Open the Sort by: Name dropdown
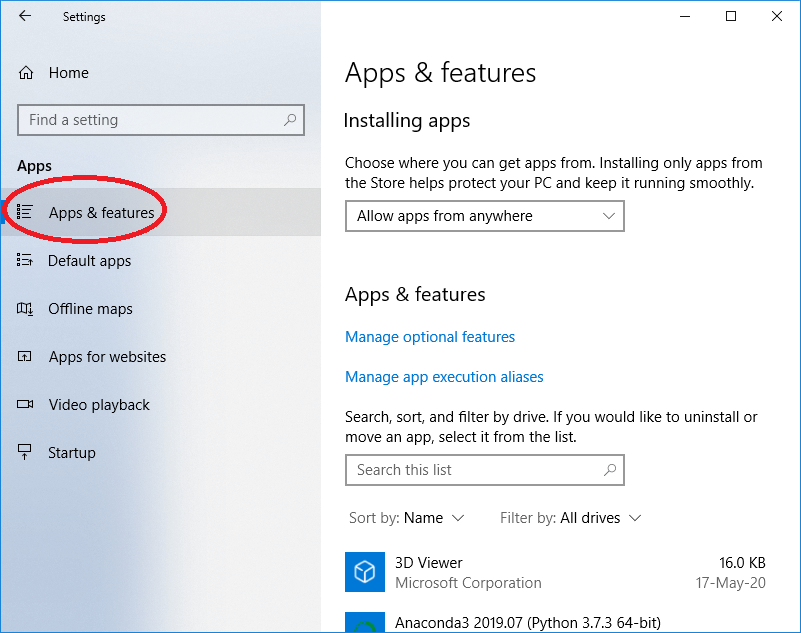 pyautogui.click(x=407, y=518)
